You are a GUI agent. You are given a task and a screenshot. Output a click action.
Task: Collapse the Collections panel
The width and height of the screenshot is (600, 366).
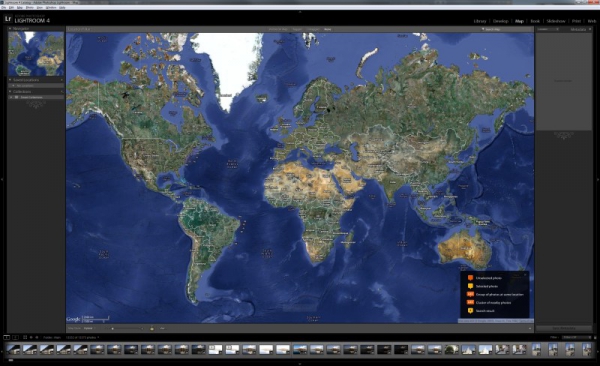(10, 92)
